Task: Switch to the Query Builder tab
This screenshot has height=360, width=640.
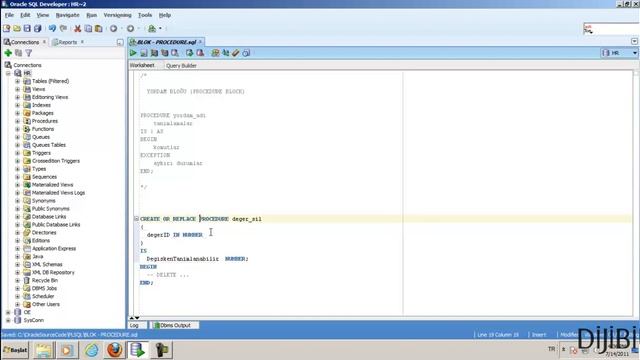Action: click(181, 66)
